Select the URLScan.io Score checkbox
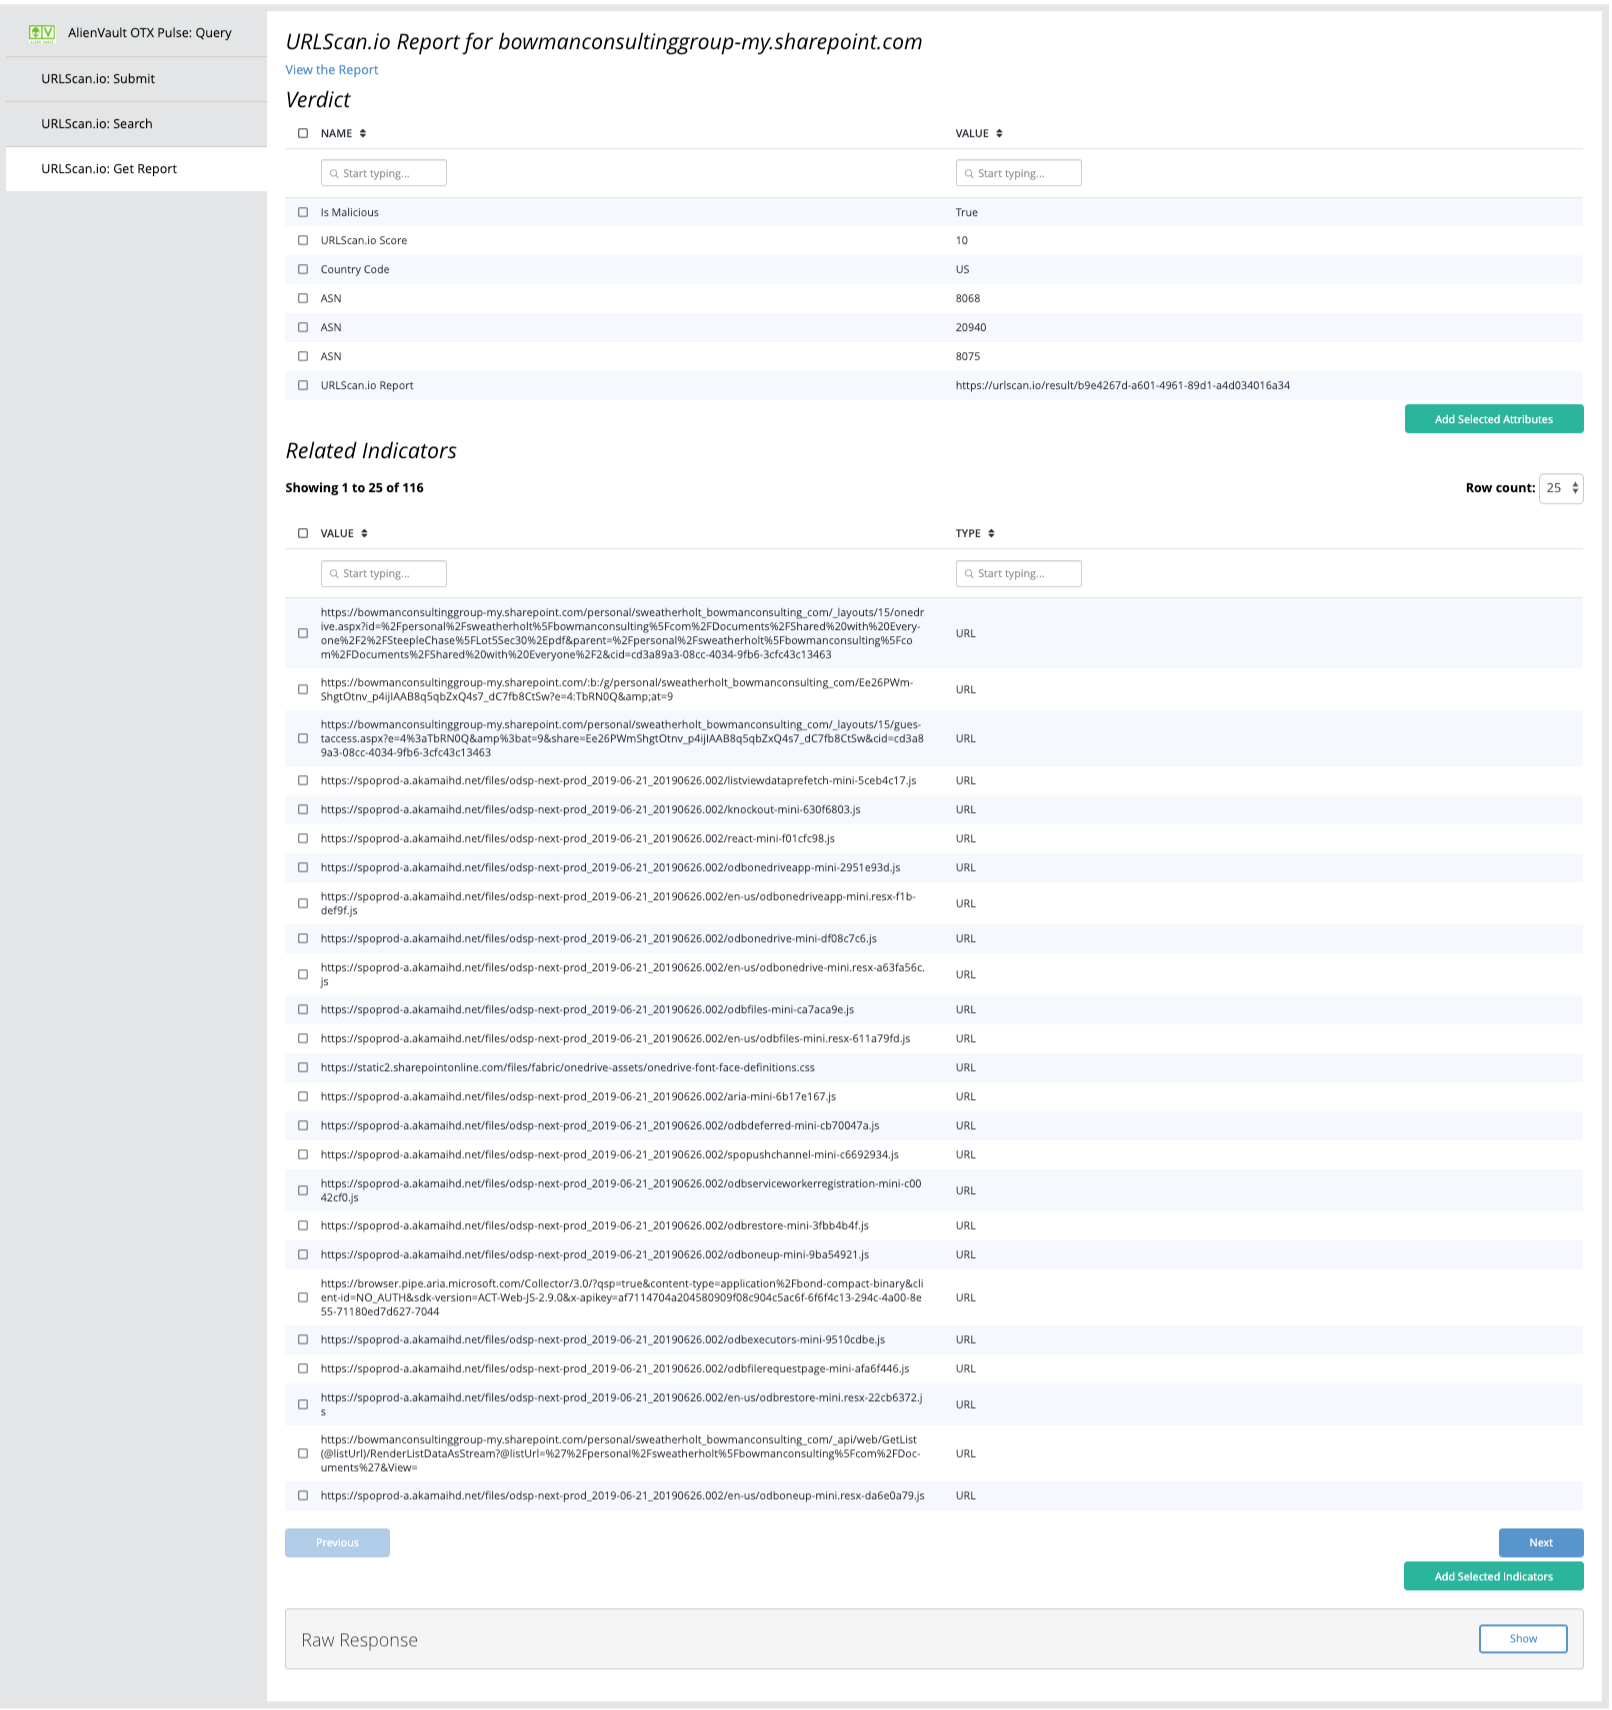The image size is (1612, 1710). tap(303, 241)
